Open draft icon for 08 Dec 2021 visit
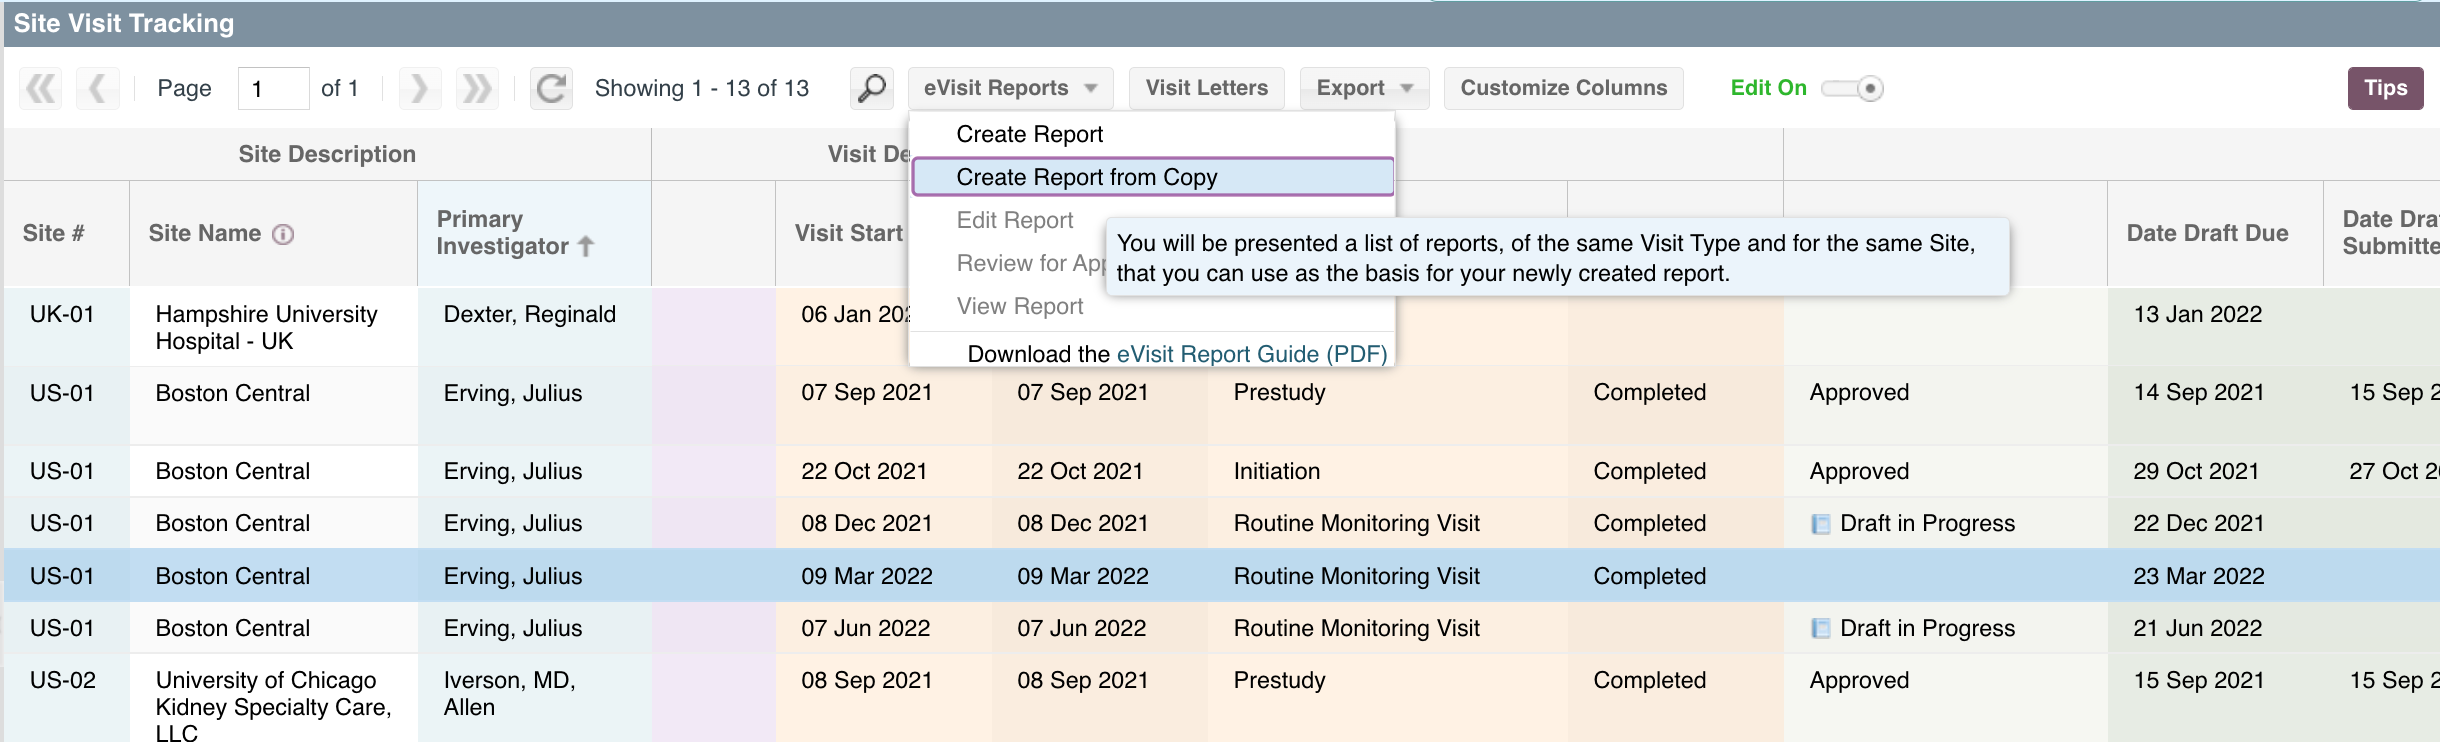The height and width of the screenshot is (742, 2440). click(x=1821, y=524)
